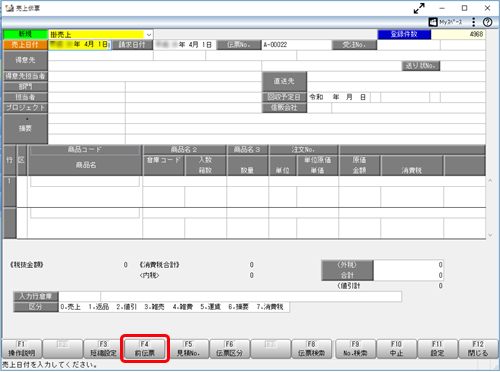
Task: Open the three-dot more options menu
Action: point(474,22)
